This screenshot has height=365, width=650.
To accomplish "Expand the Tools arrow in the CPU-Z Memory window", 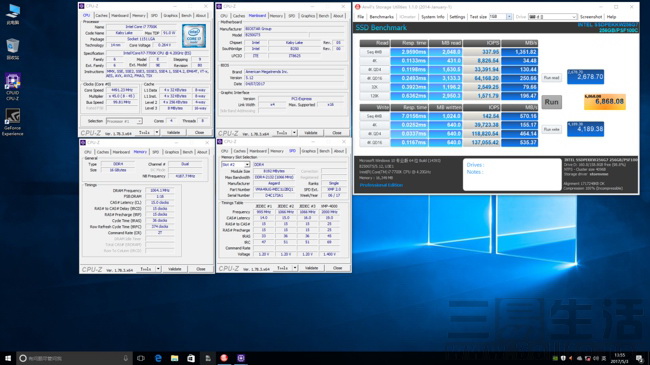I will click(158, 269).
